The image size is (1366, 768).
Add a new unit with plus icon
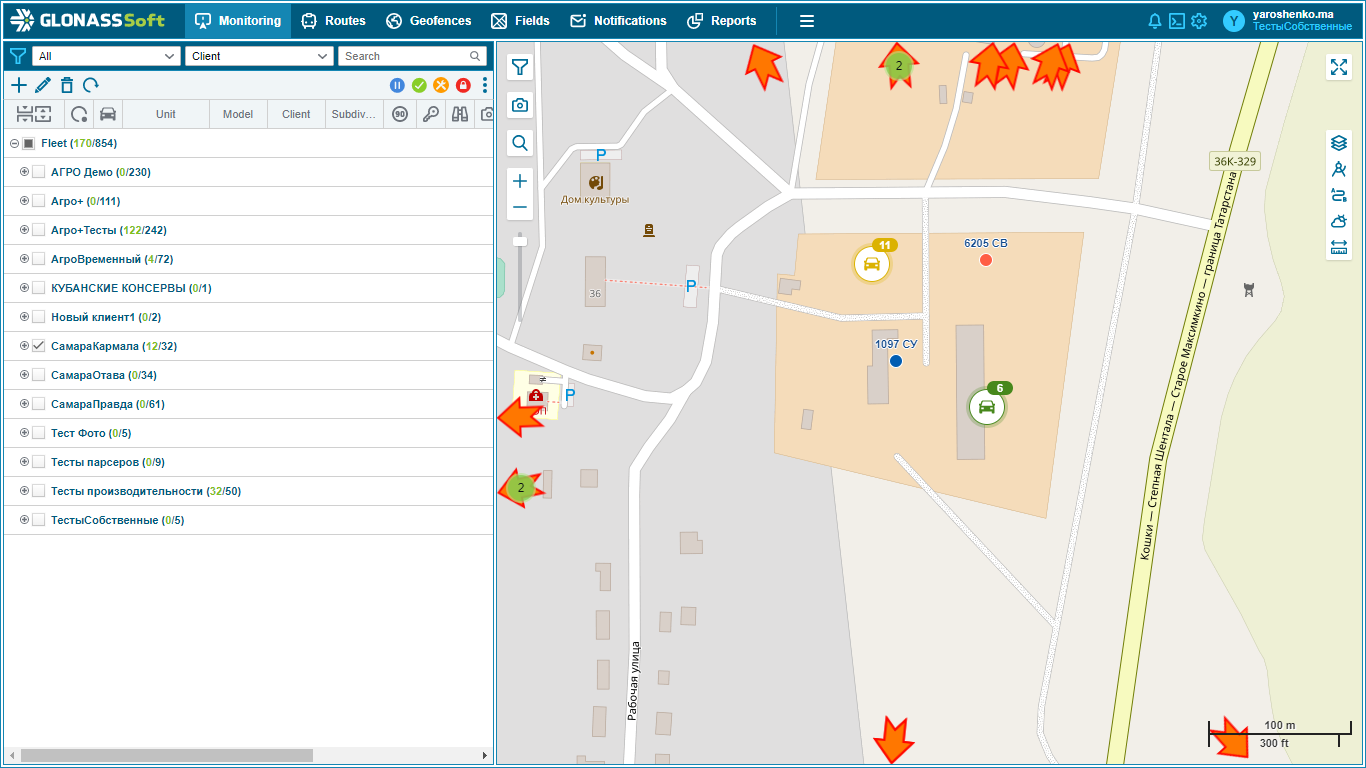(19, 86)
